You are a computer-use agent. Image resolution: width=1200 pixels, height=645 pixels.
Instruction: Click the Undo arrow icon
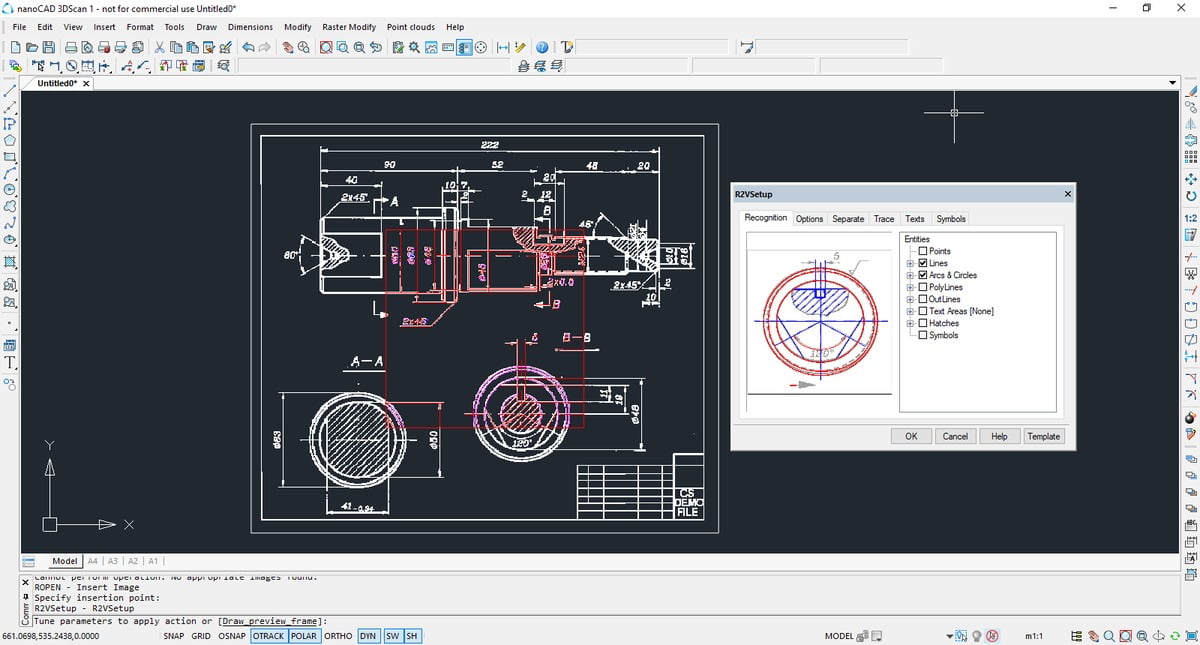click(x=248, y=47)
